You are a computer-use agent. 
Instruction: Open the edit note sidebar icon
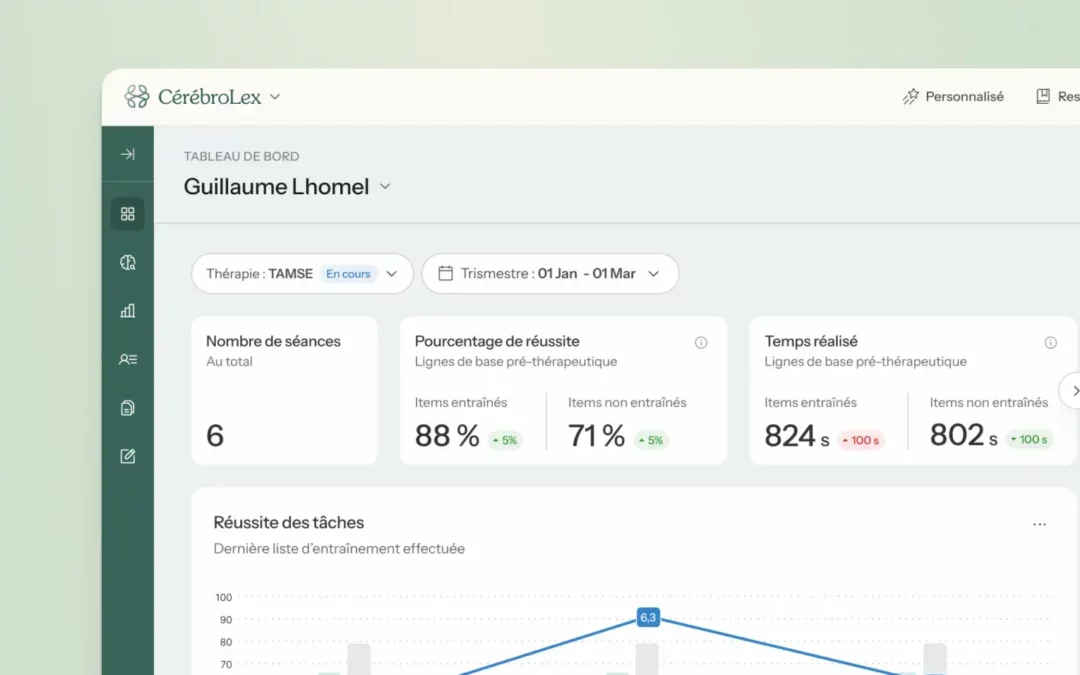(127, 456)
